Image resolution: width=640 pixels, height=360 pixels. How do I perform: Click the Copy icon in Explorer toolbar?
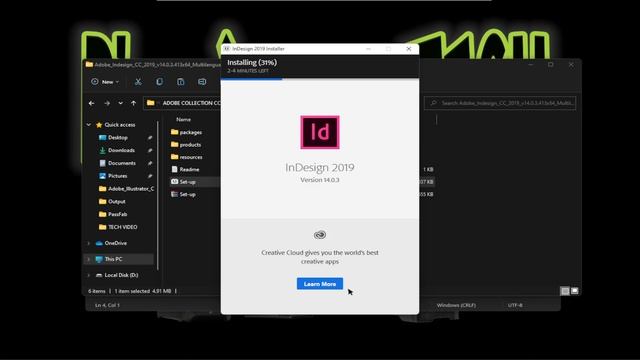click(159, 82)
